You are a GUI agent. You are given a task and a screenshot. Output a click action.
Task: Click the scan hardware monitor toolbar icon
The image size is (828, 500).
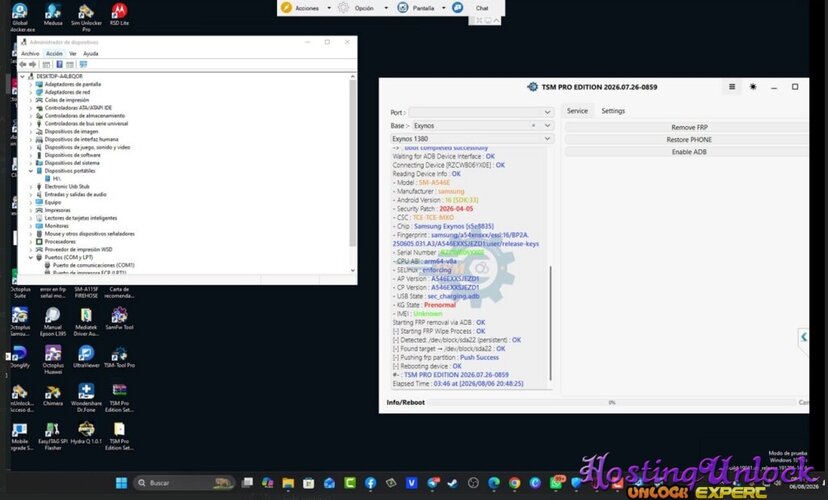click(x=83, y=64)
